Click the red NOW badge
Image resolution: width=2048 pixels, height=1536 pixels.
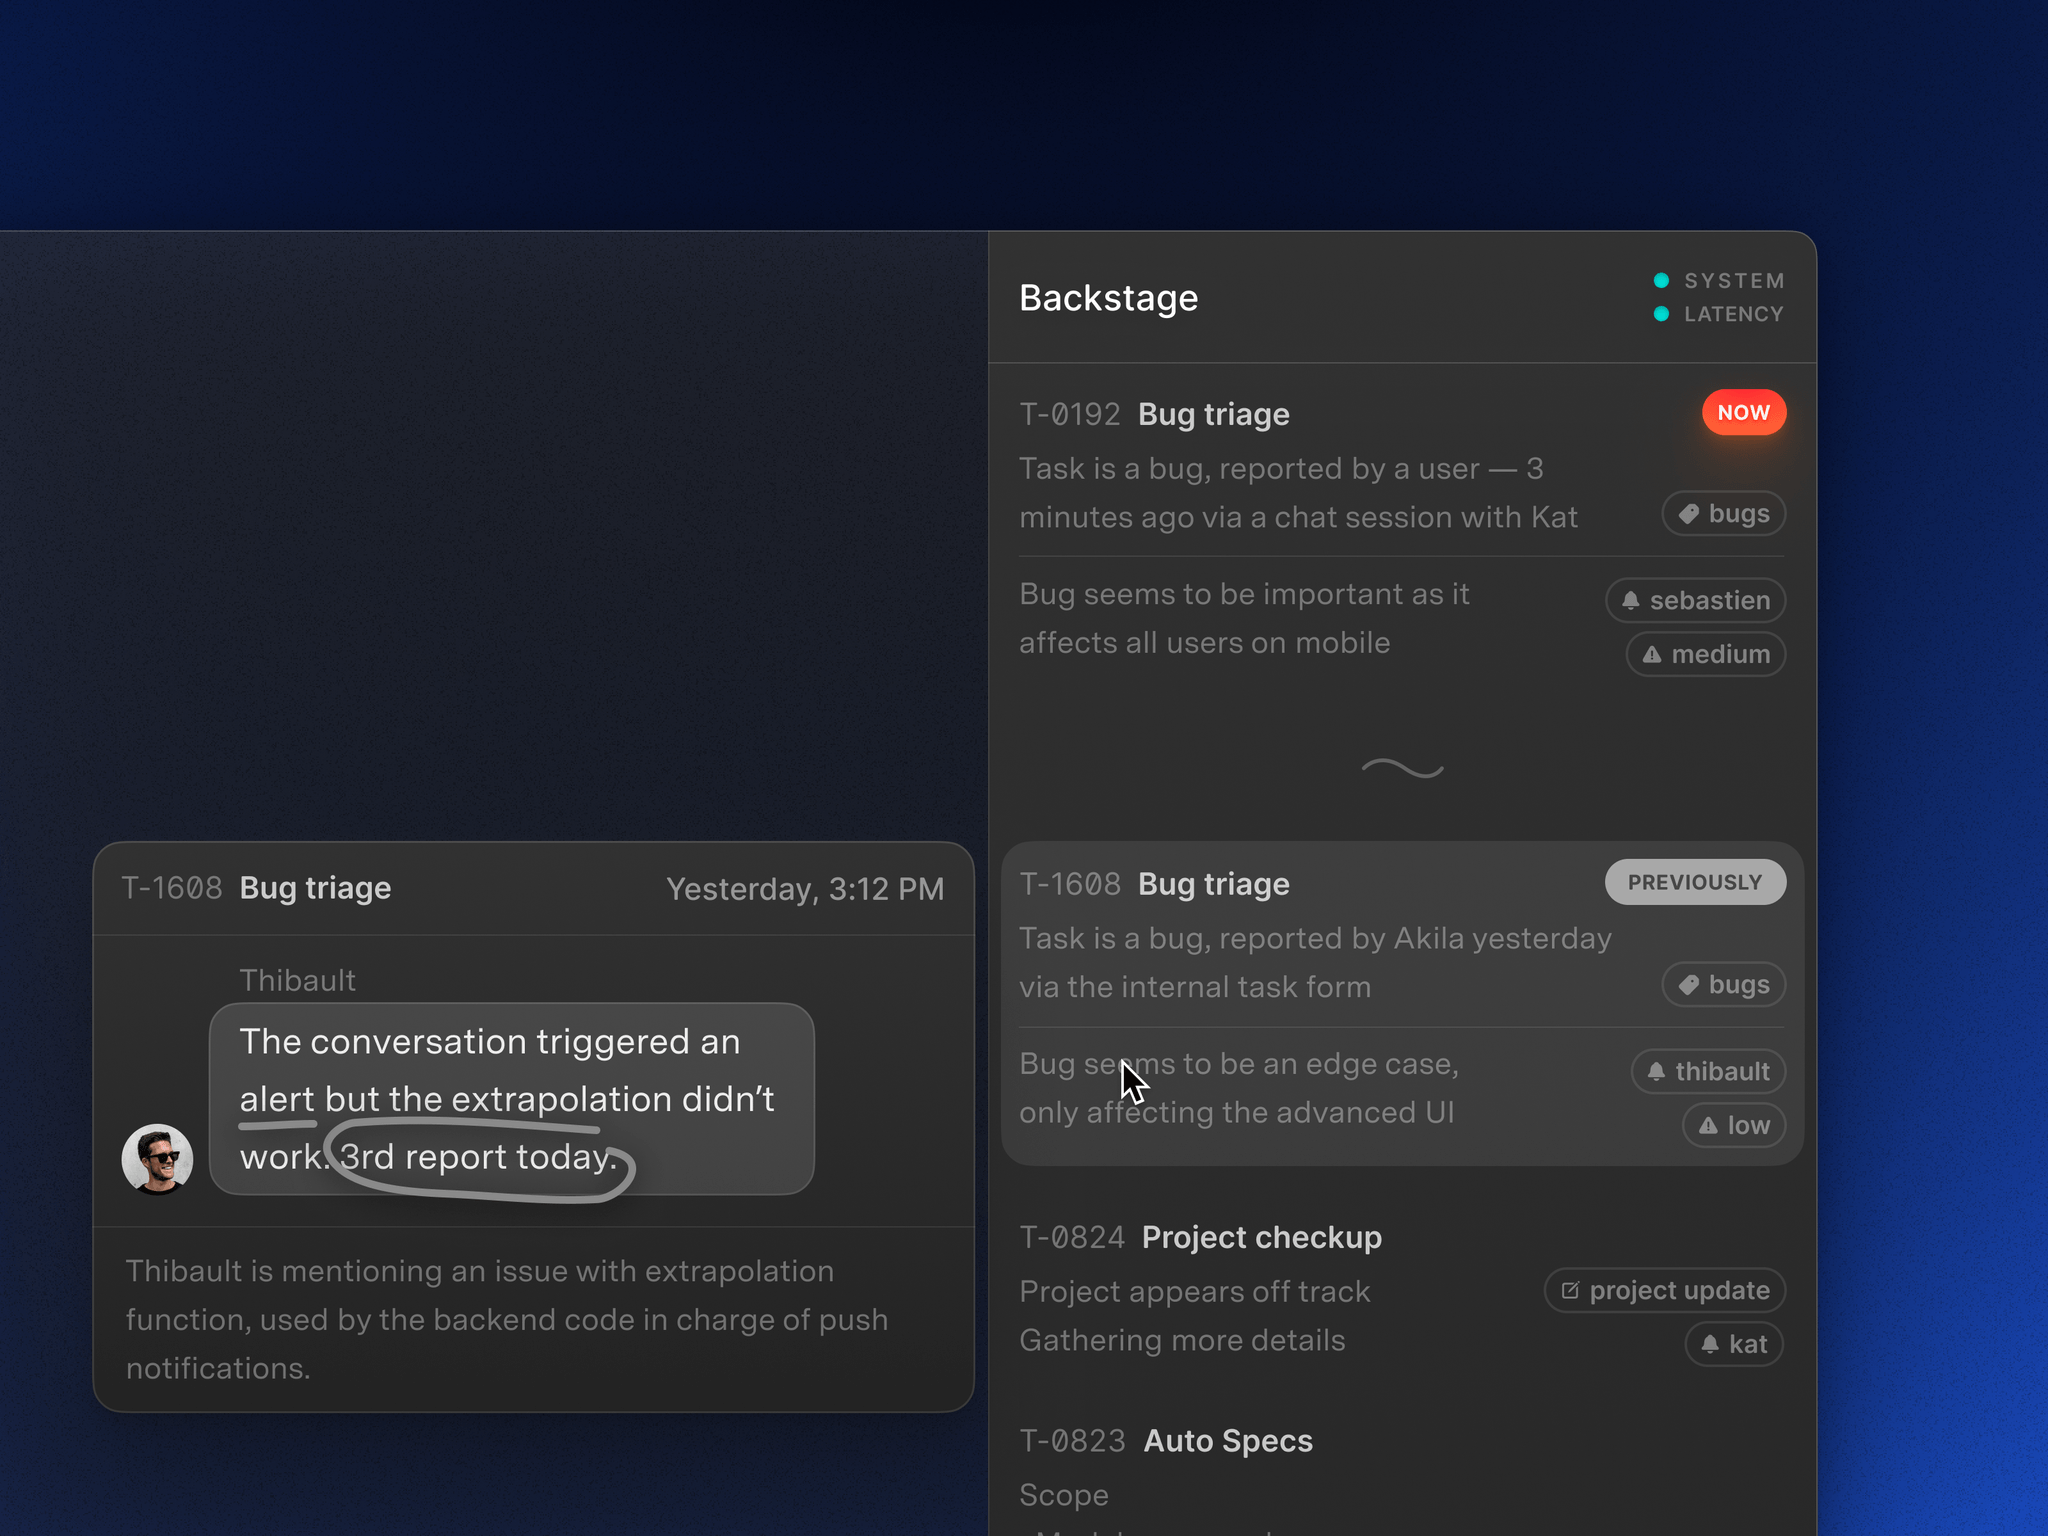coord(1743,412)
